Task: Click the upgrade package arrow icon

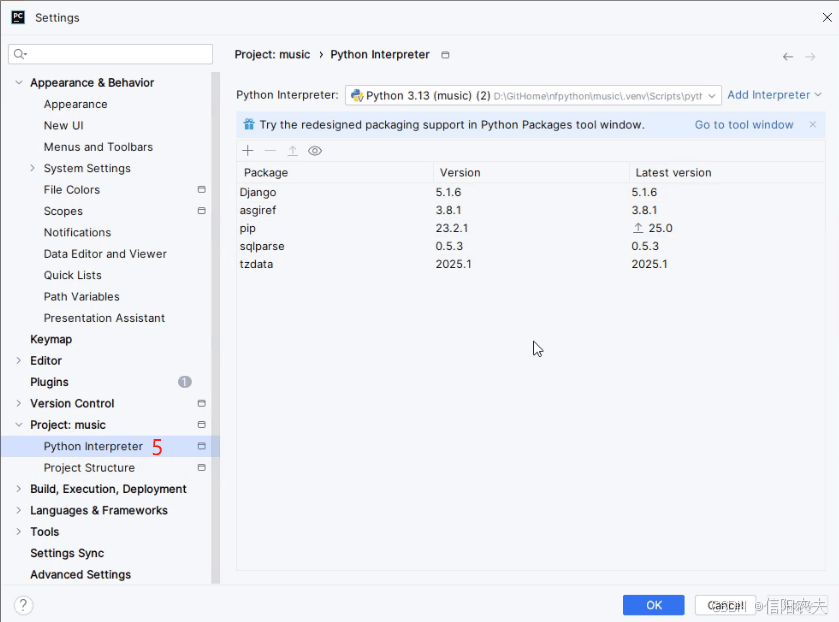Action: tap(293, 151)
